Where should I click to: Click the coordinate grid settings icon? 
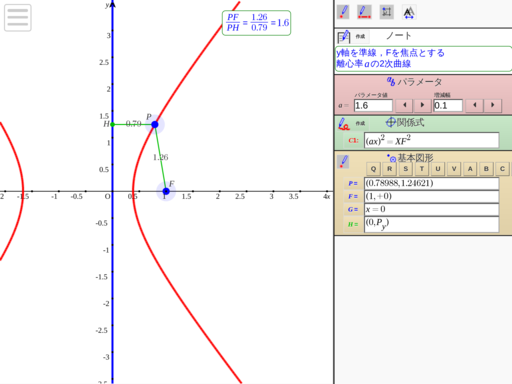(x=387, y=12)
